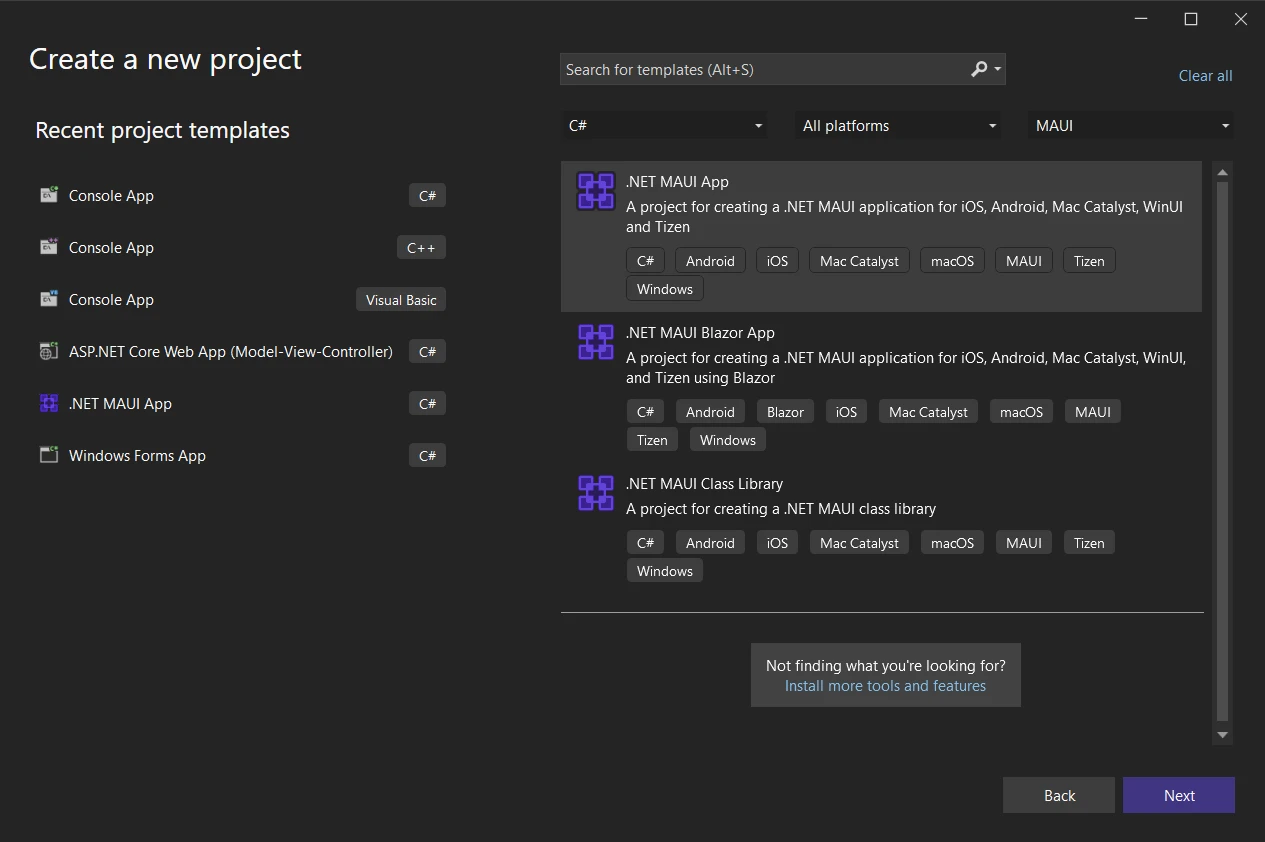1265x842 pixels.
Task: Click the recent .NET MAUI App icon
Action: point(49,404)
